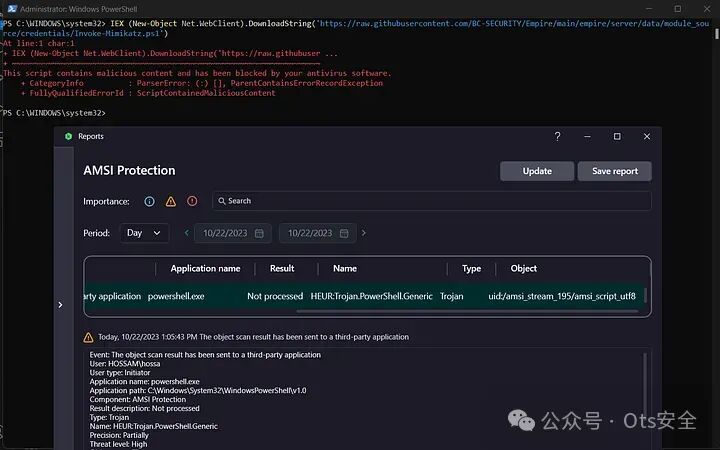Click the 'Component: AMSI Protection' detail line

click(138, 399)
